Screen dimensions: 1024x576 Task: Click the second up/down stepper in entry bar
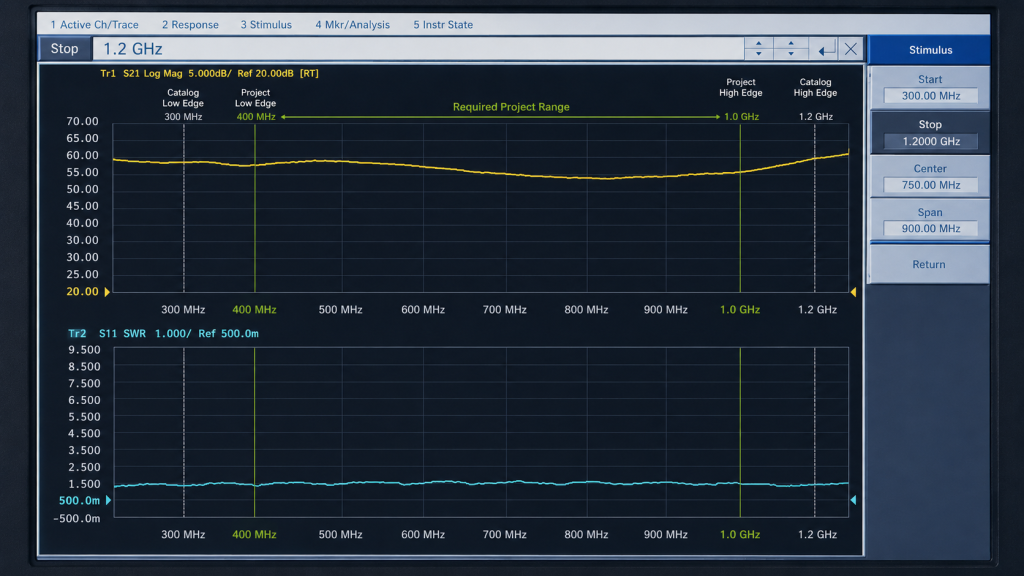point(791,49)
